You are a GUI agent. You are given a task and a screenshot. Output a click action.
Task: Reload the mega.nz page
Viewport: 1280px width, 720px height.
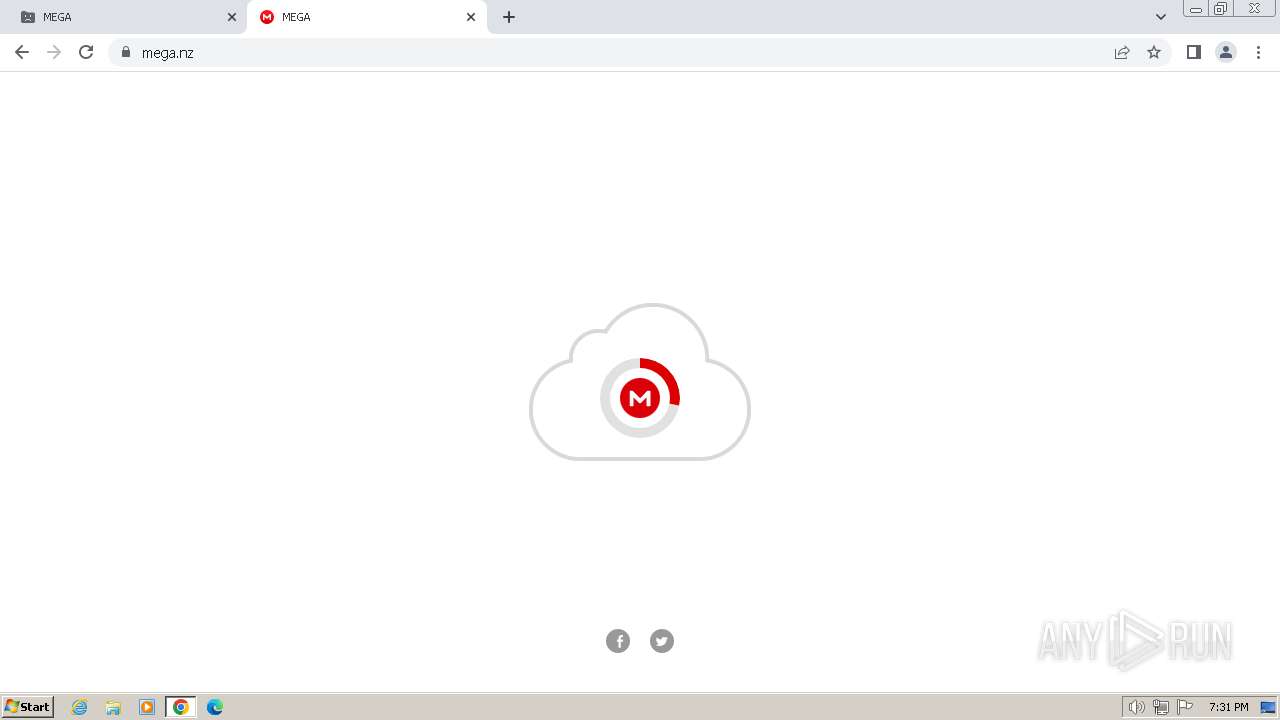click(86, 52)
